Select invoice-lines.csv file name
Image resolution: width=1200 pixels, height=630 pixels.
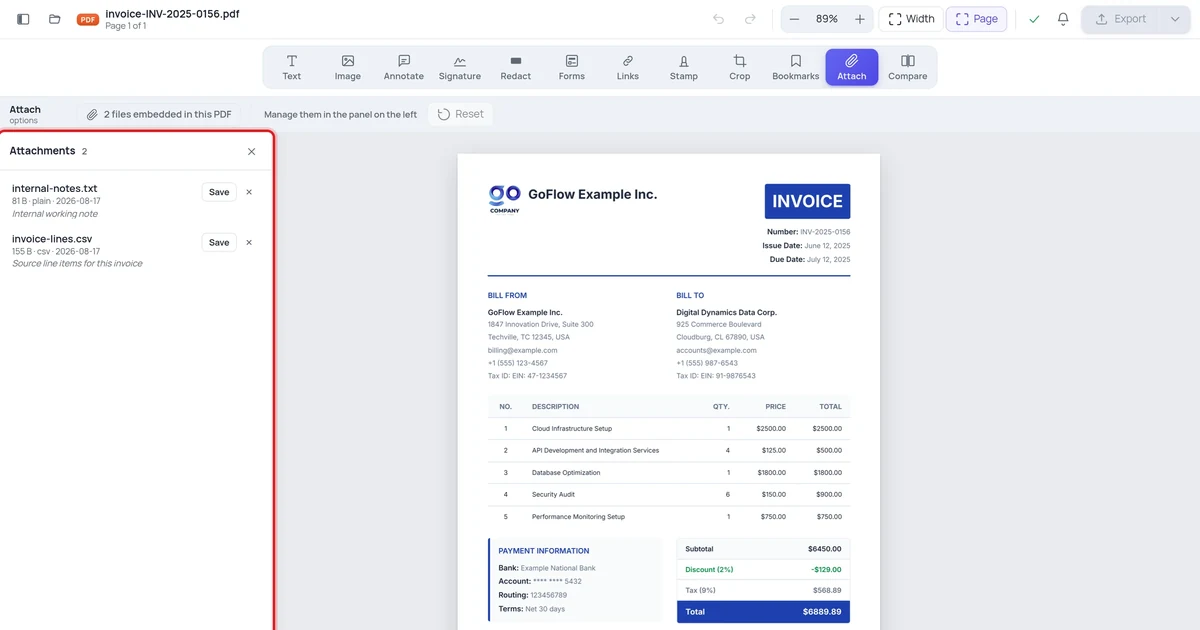point(52,238)
